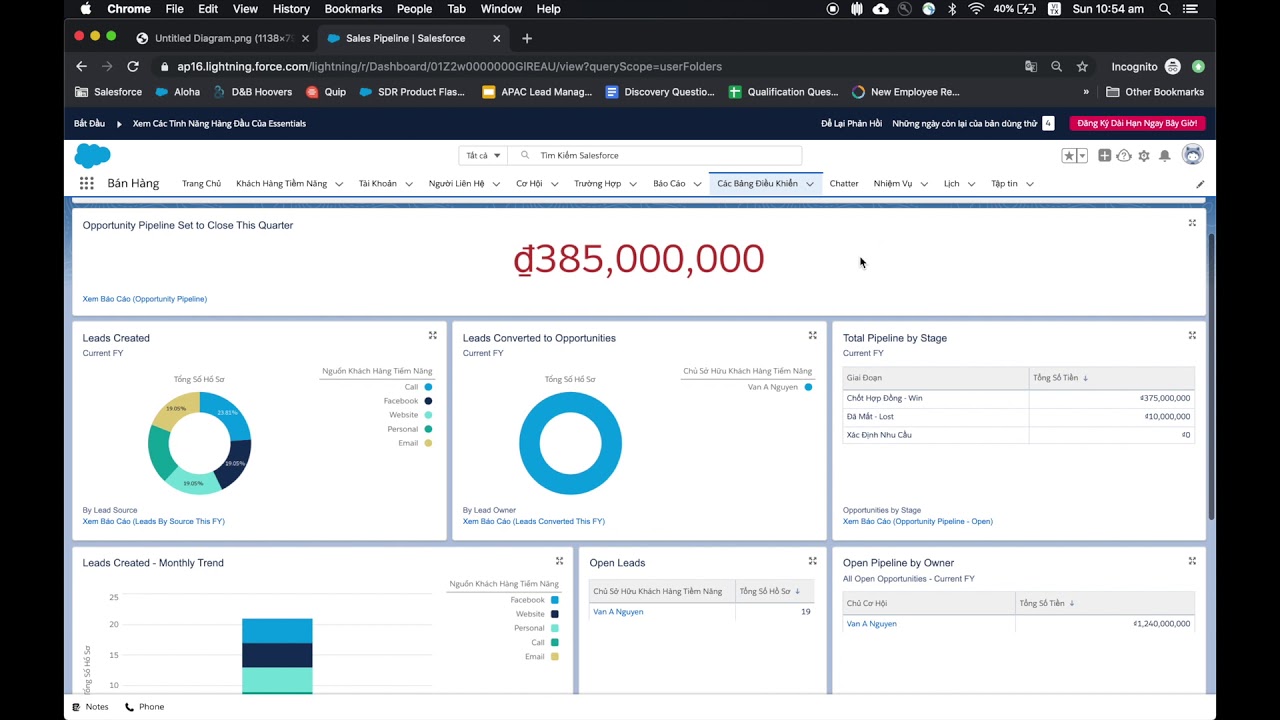Click the Chrome zoom magnifier icon
The height and width of the screenshot is (720, 1280).
pyautogui.click(x=1056, y=66)
